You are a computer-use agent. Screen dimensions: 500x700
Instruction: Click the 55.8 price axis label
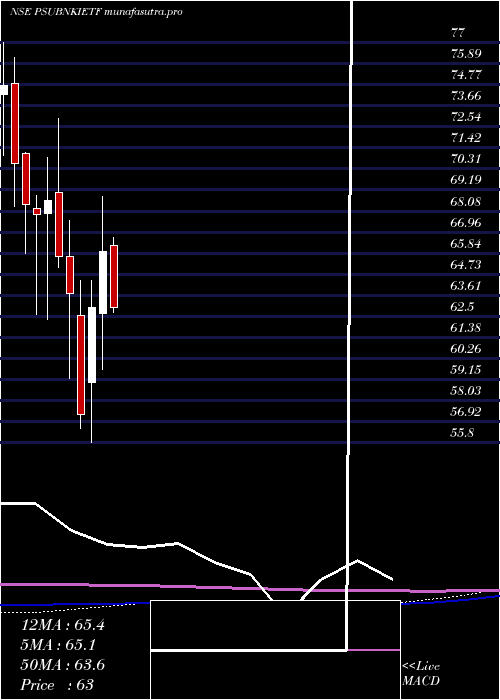click(462, 433)
